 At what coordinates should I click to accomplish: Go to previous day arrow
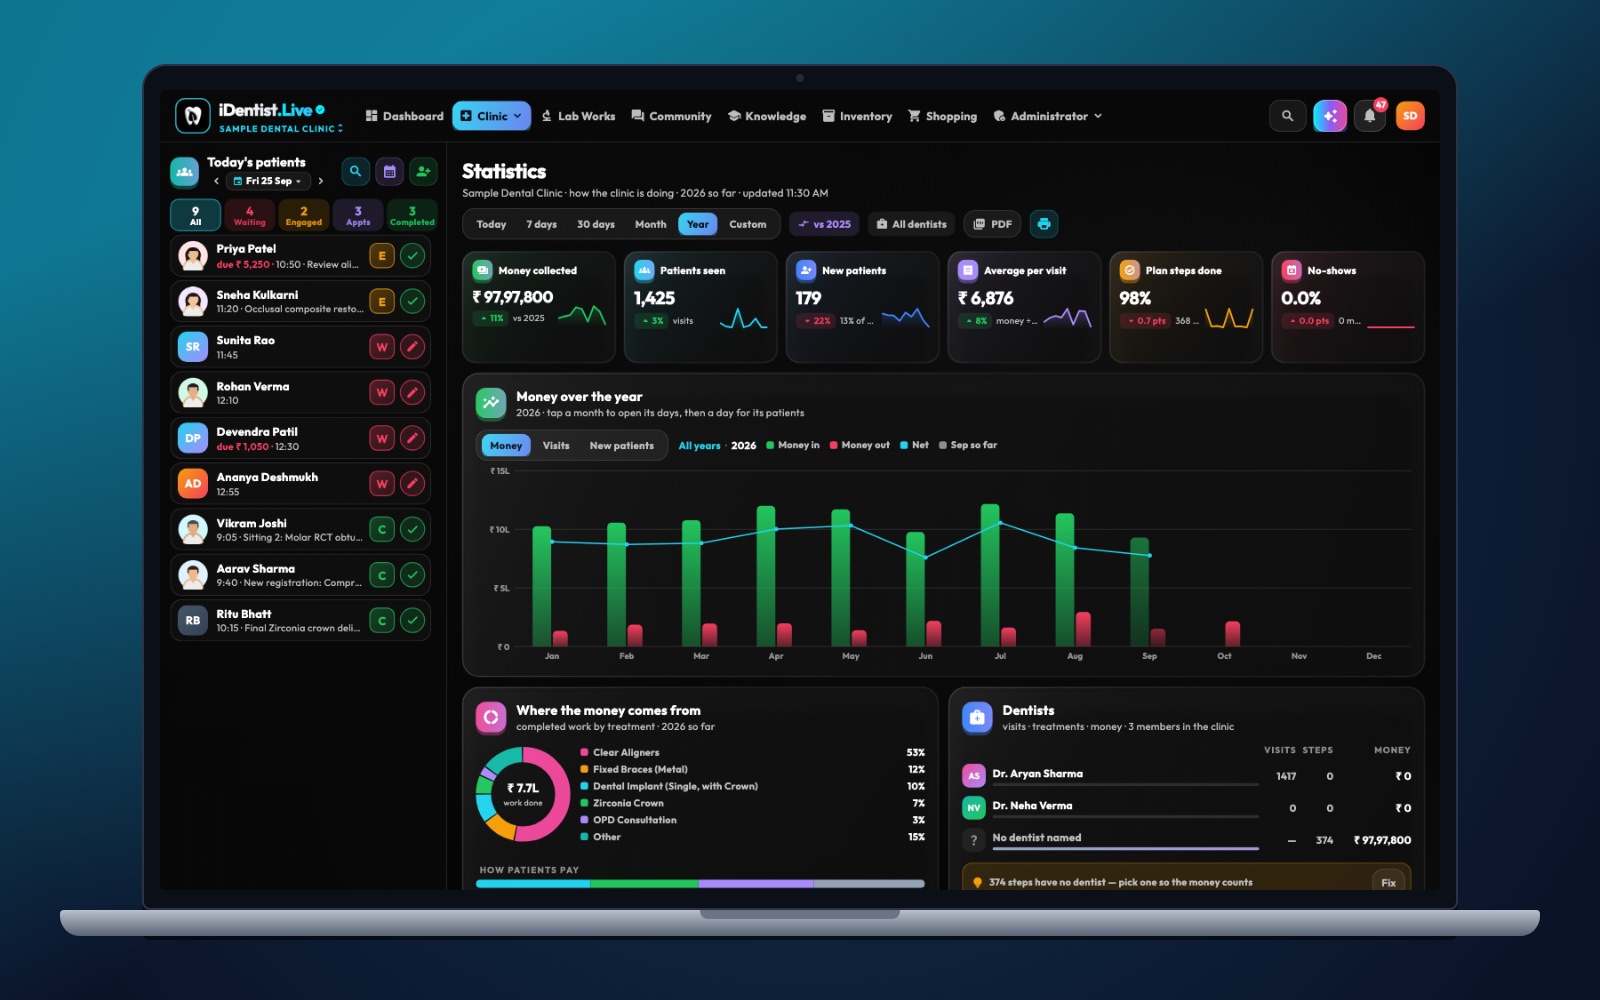[216, 181]
